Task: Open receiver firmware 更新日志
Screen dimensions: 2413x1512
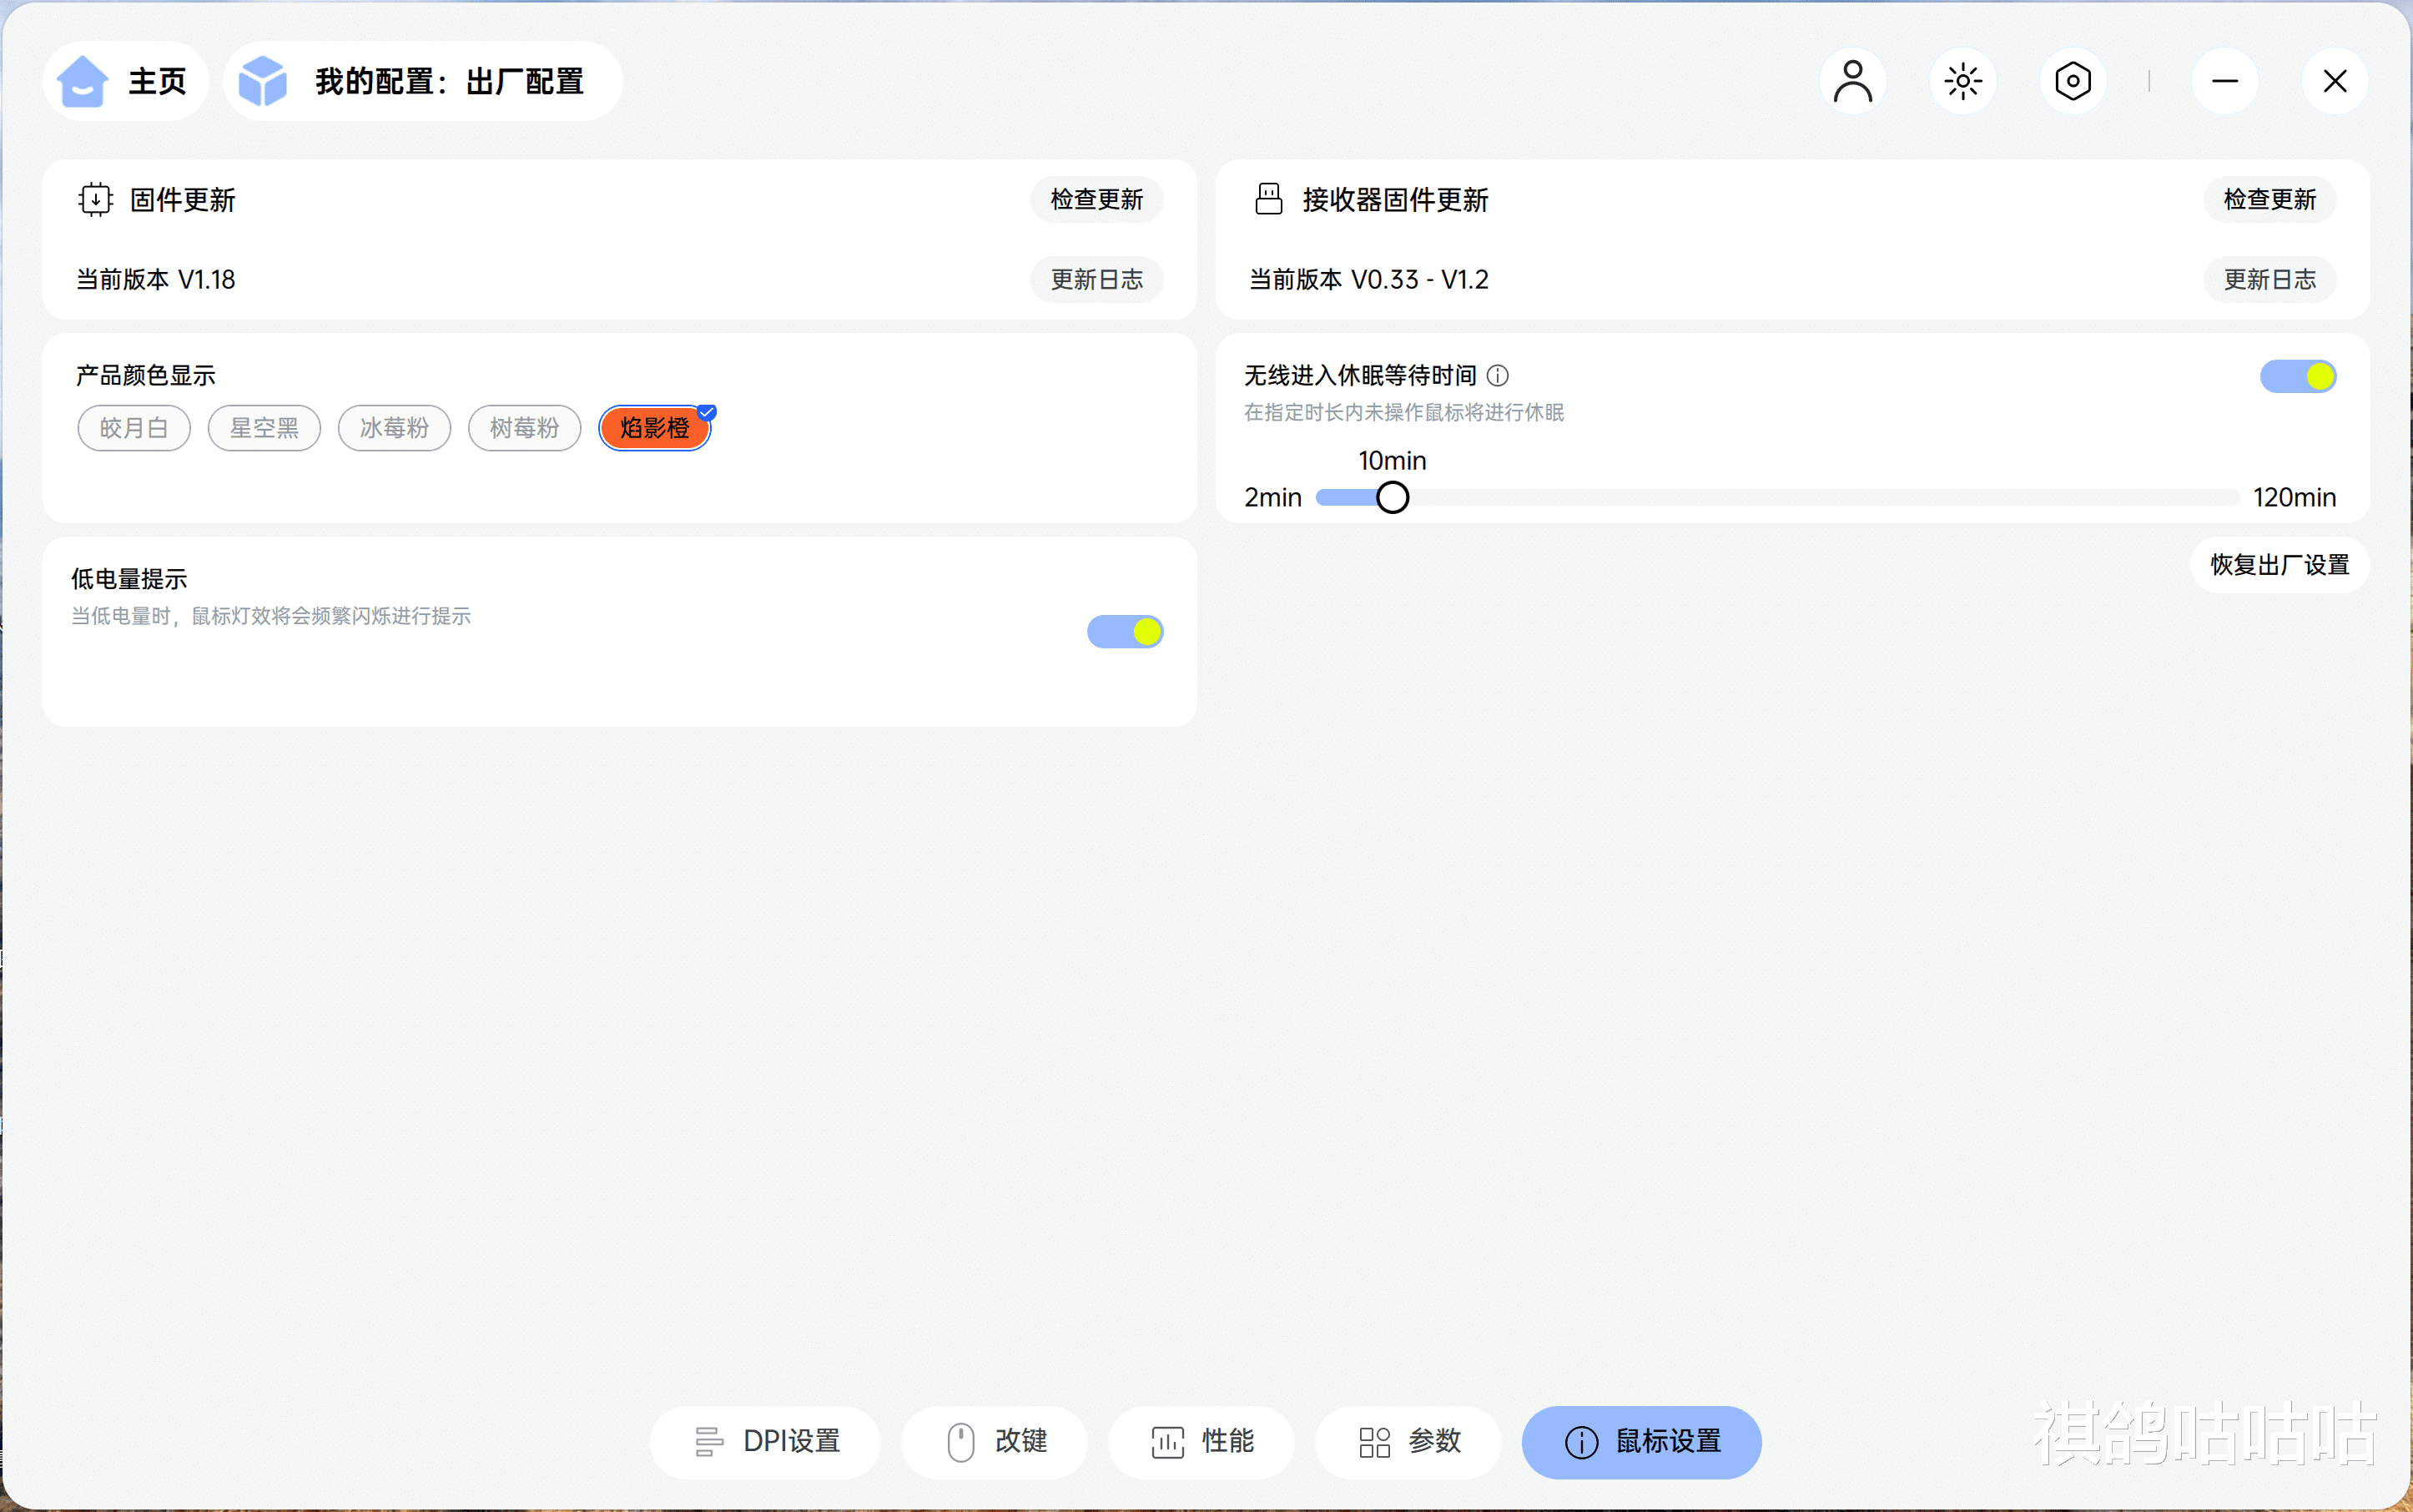Action: tap(2269, 279)
